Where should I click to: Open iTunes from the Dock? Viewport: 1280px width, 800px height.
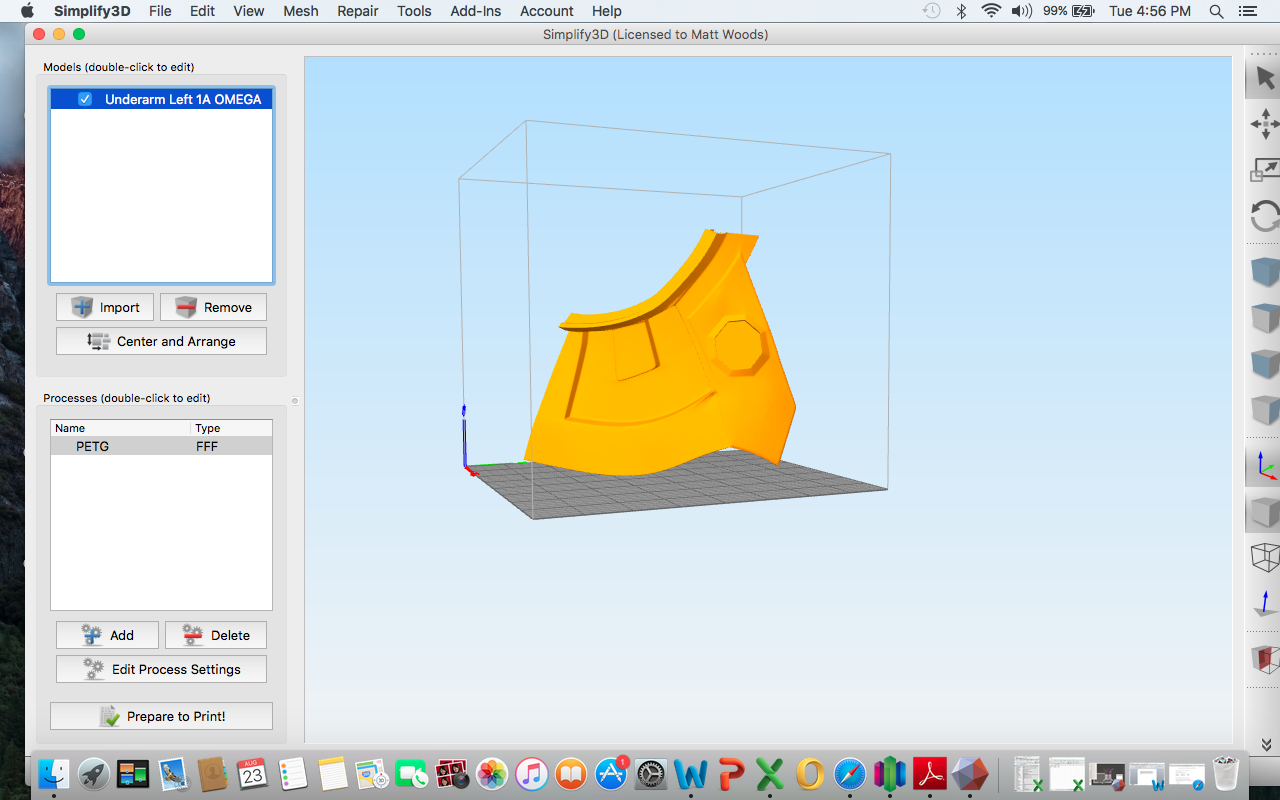pyautogui.click(x=531, y=774)
